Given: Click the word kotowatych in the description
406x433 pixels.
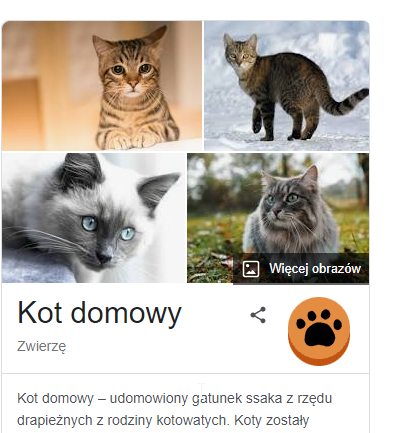Looking at the screenshot, I should click(193, 421).
